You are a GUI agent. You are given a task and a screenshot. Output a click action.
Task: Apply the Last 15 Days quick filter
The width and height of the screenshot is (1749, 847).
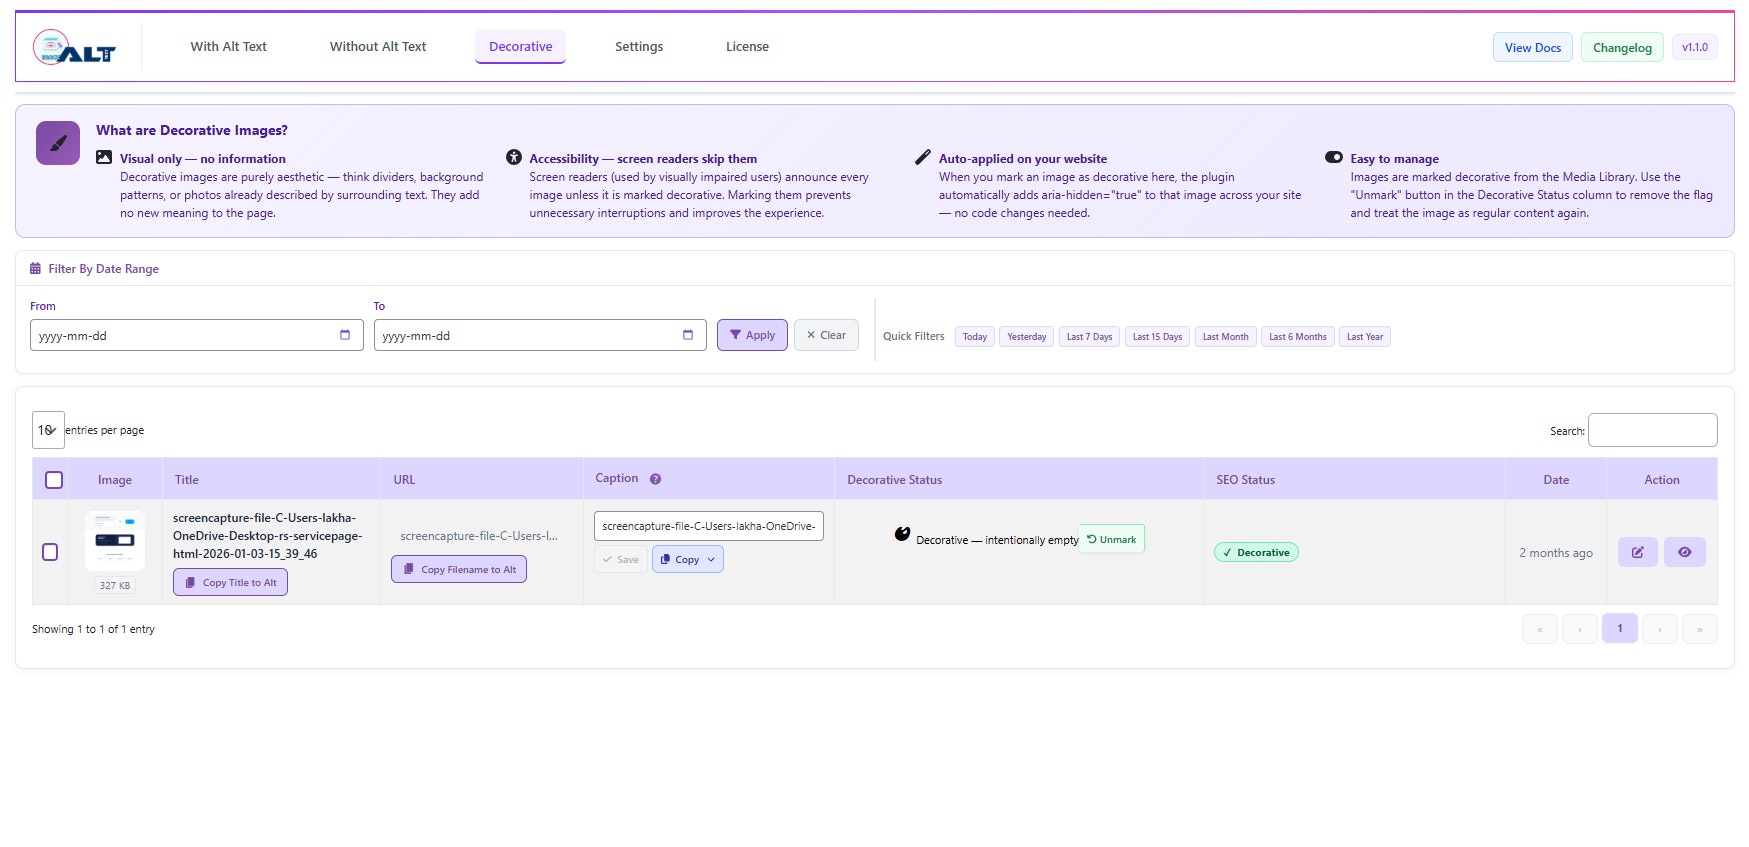(1157, 337)
